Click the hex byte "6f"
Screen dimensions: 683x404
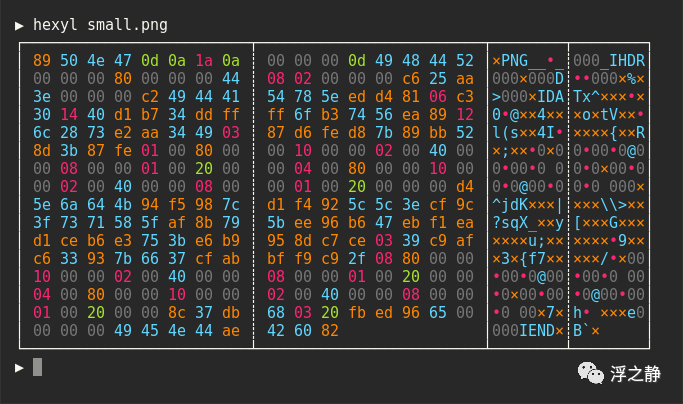pos(303,115)
